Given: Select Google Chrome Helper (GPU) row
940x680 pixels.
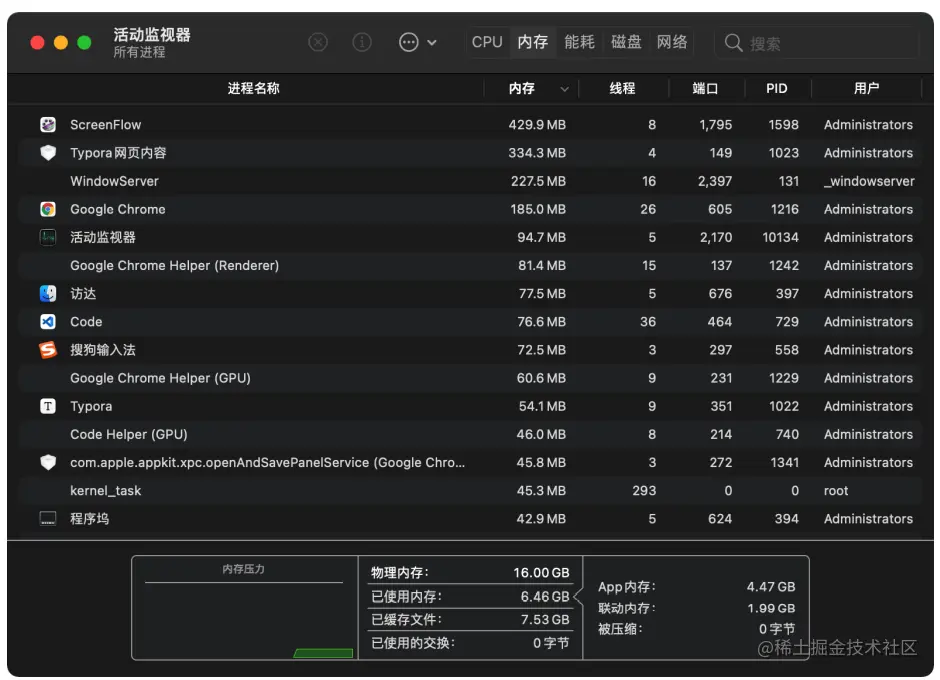Looking at the screenshot, I should pos(470,378).
